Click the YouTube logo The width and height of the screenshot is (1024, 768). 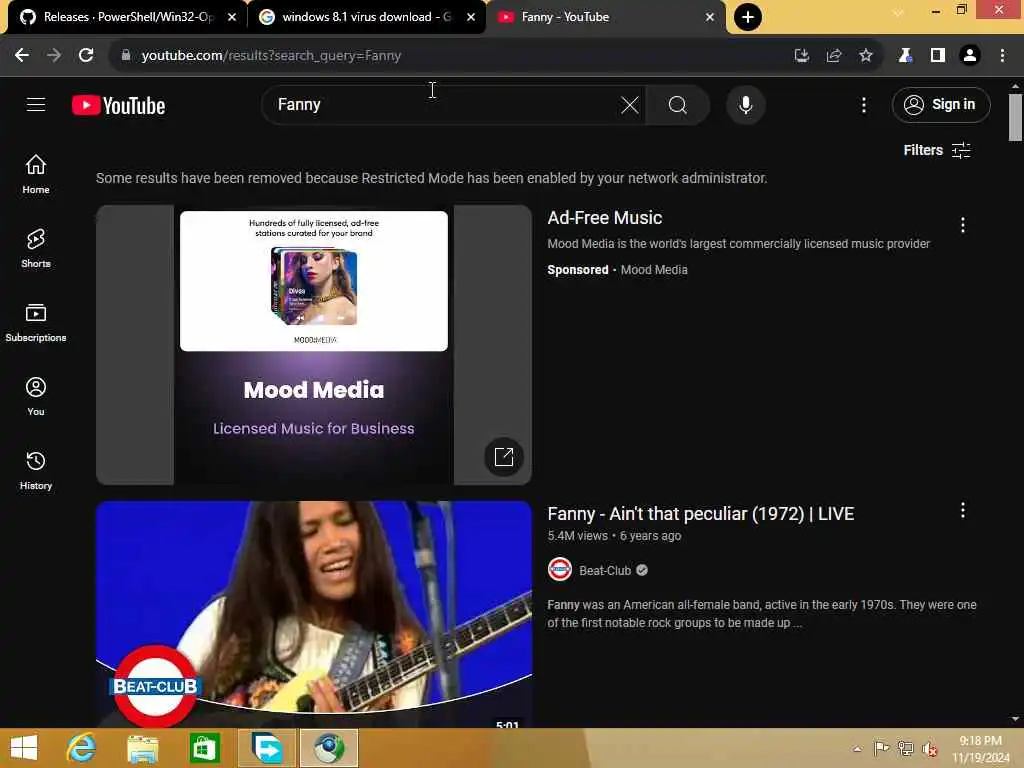pyautogui.click(x=118, y=105)
